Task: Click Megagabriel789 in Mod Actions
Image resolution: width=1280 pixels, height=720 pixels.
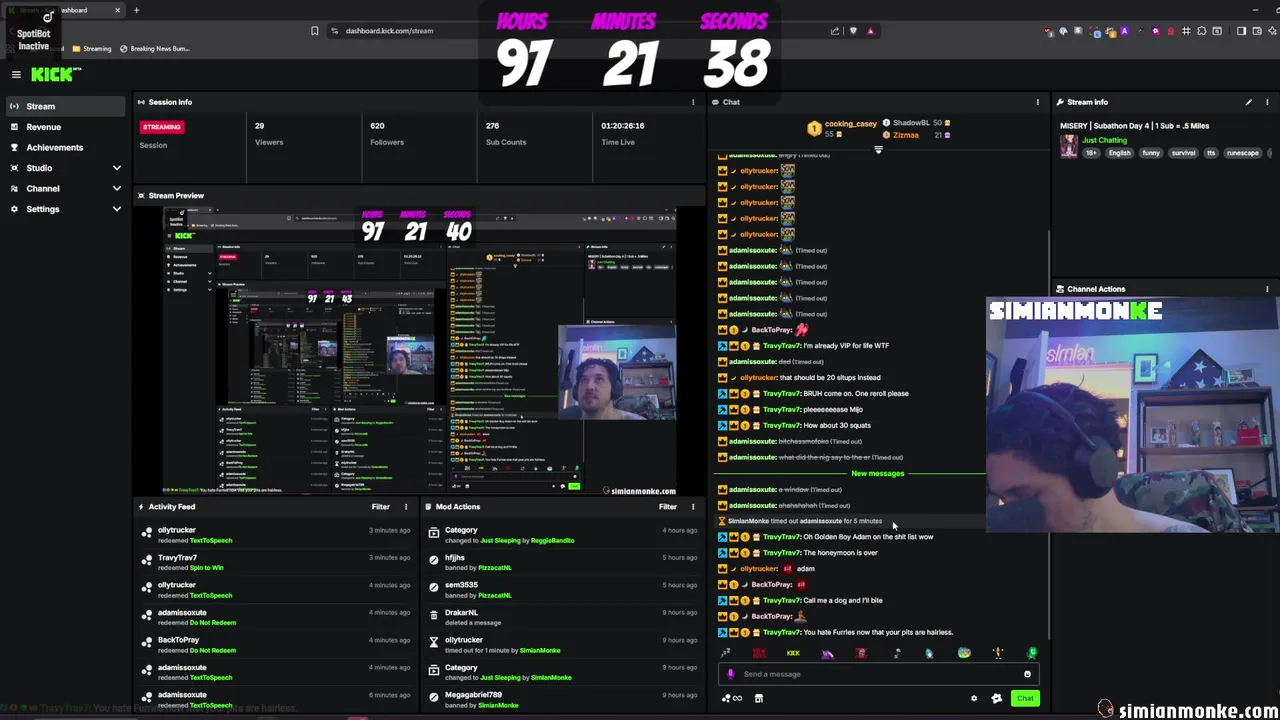Action: 473,695
